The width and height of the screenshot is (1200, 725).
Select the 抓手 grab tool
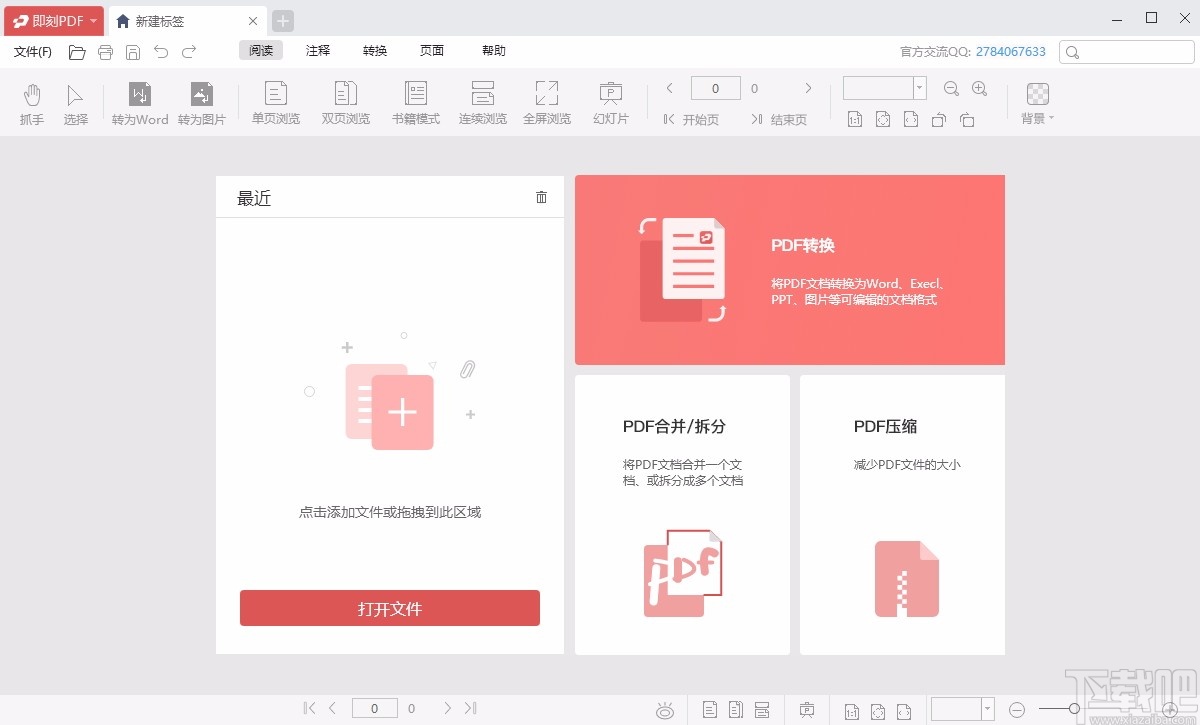click(31, 102)
